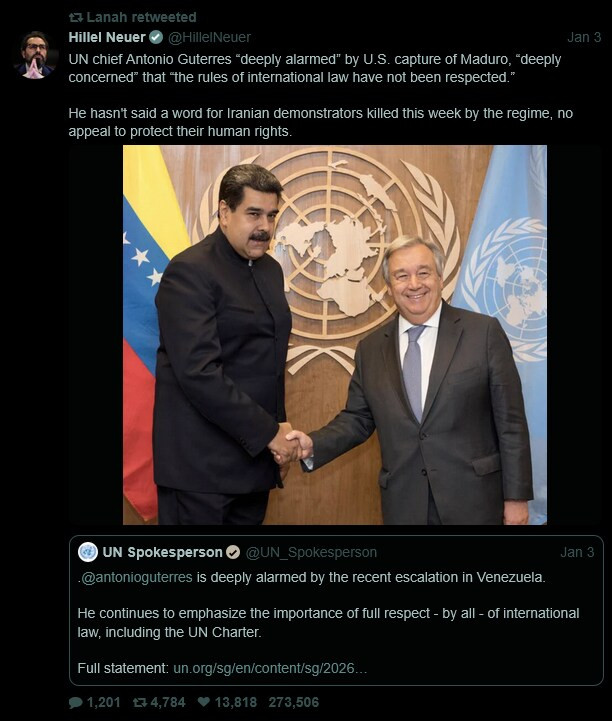Open Hillel Neuer's profile avatar
This screenshot has width=612, height=721.
(x=35, y=55)
